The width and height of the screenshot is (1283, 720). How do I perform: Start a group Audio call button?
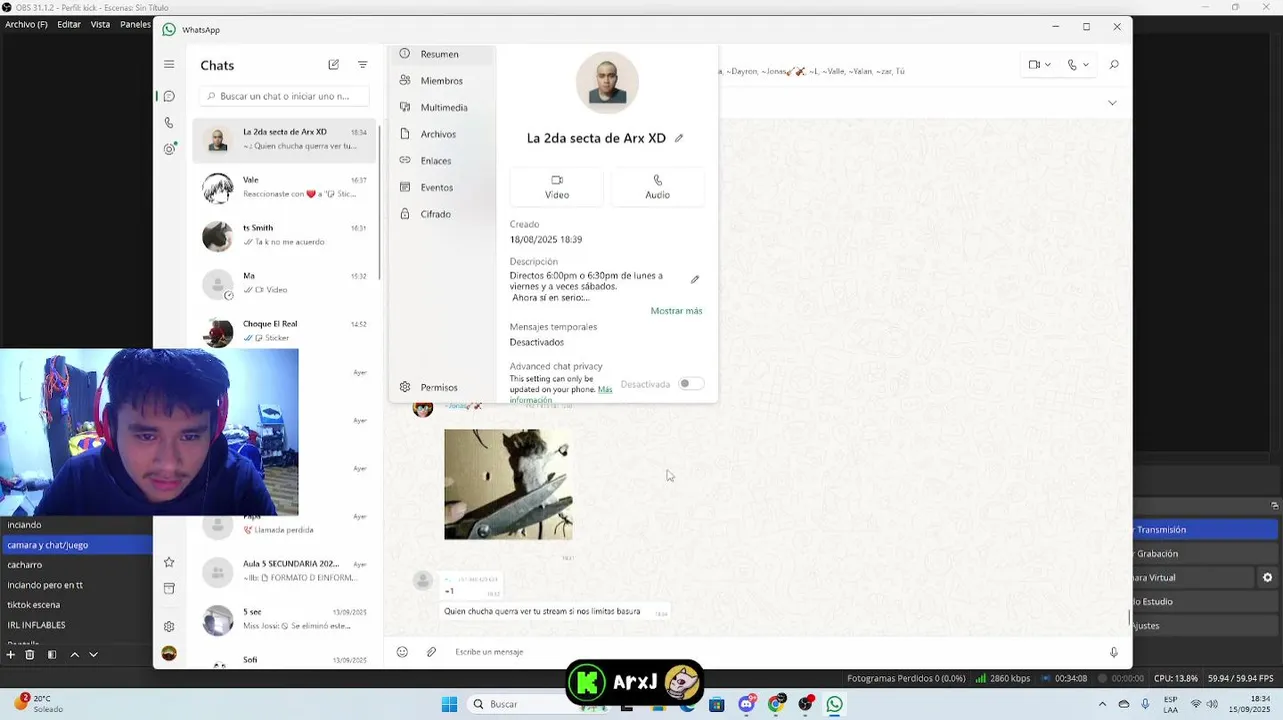click(x=657, y=187)
